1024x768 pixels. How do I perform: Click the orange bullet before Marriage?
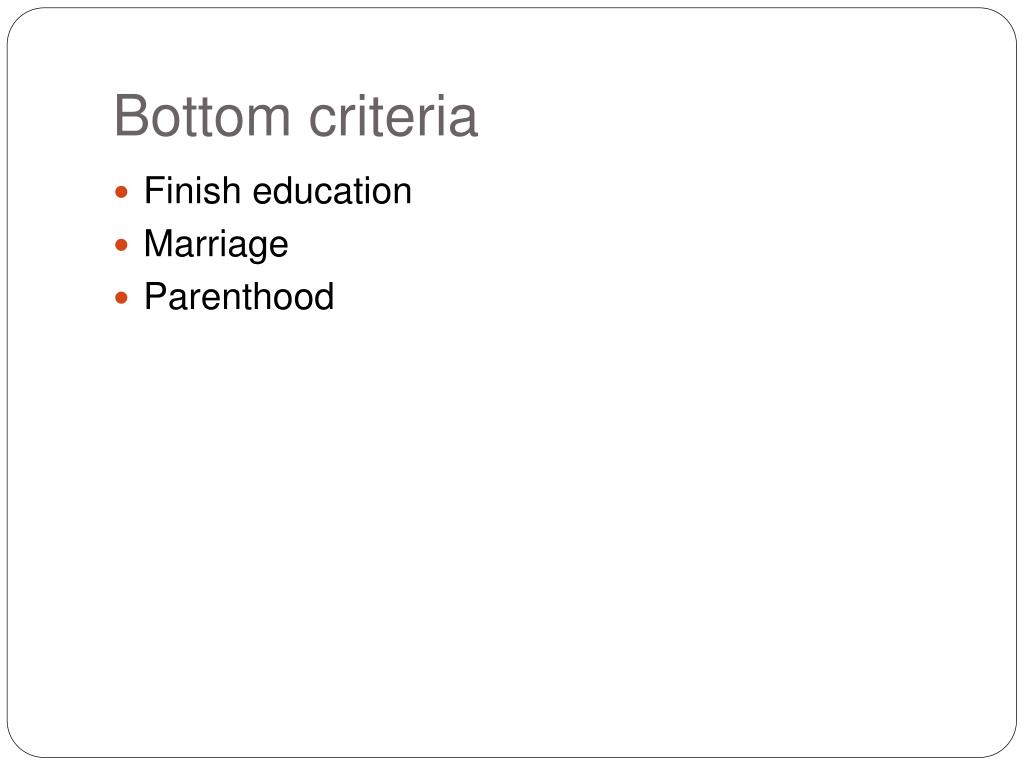tap(121, 246)
